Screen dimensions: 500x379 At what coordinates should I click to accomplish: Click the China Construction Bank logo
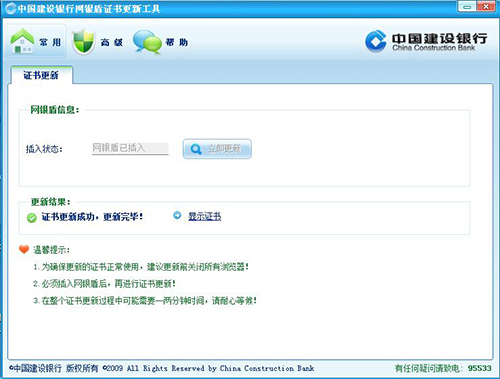coord(426,41)
